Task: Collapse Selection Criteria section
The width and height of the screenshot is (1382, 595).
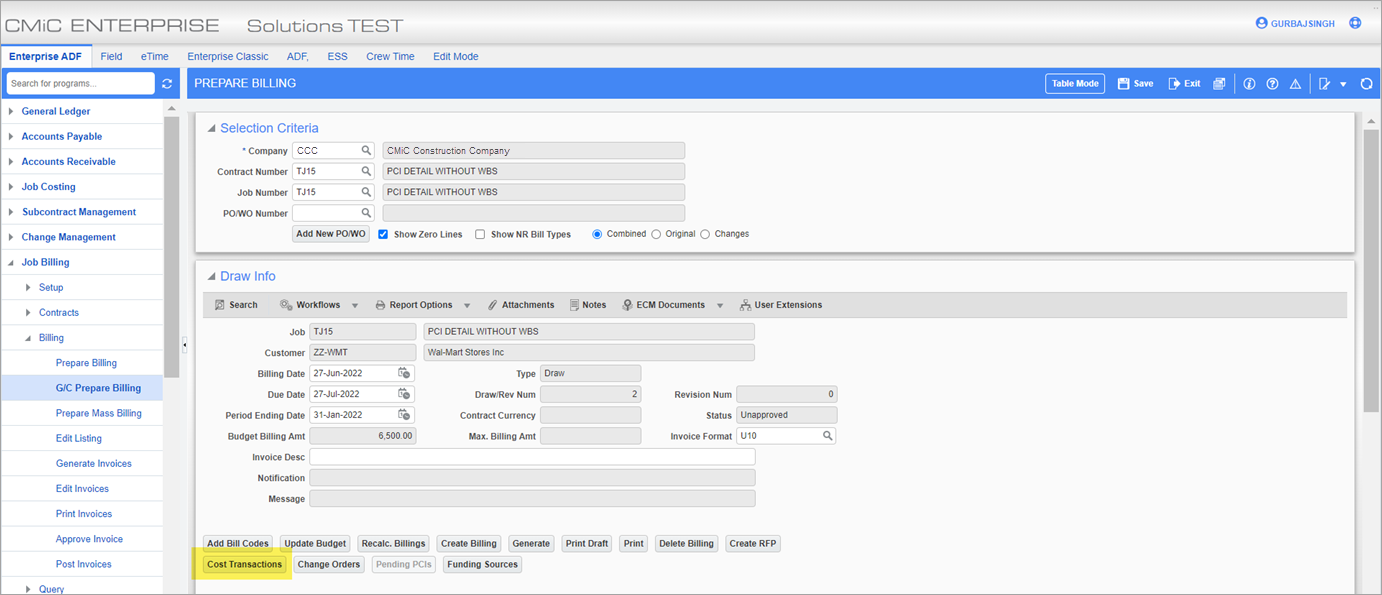Action: click(211, 128)
